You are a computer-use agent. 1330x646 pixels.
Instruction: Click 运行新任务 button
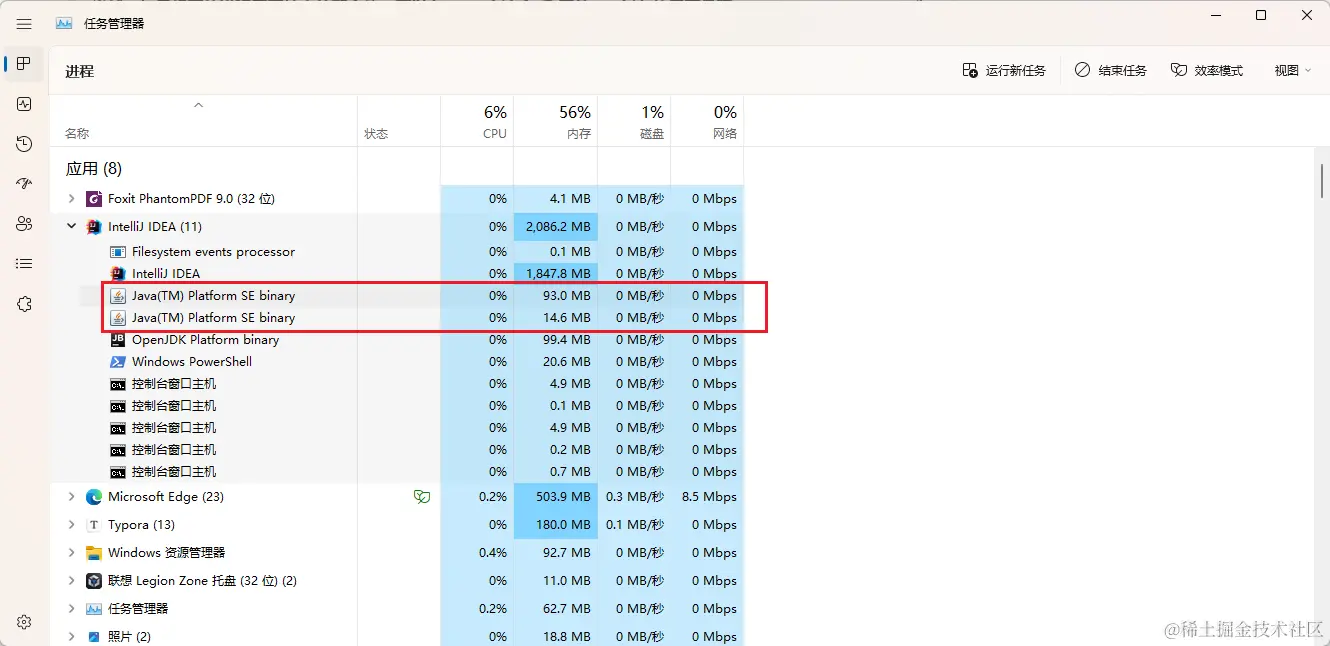(x=1004, y=71)
